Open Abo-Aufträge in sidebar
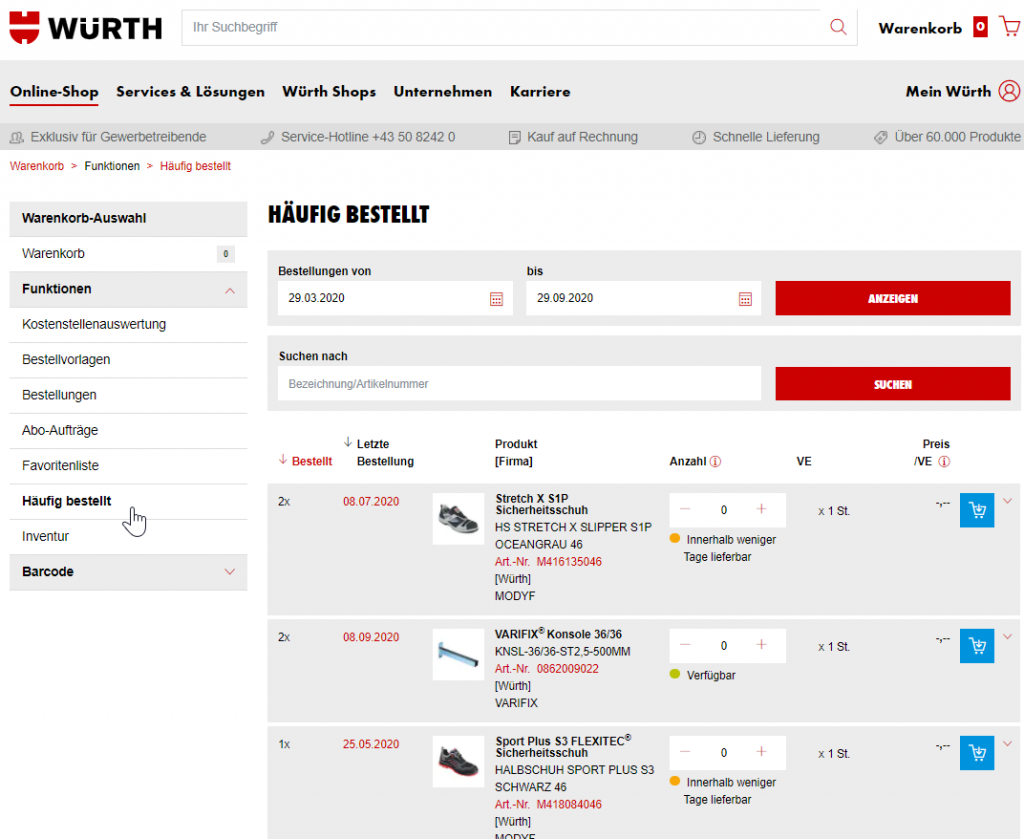 (128, 430)
